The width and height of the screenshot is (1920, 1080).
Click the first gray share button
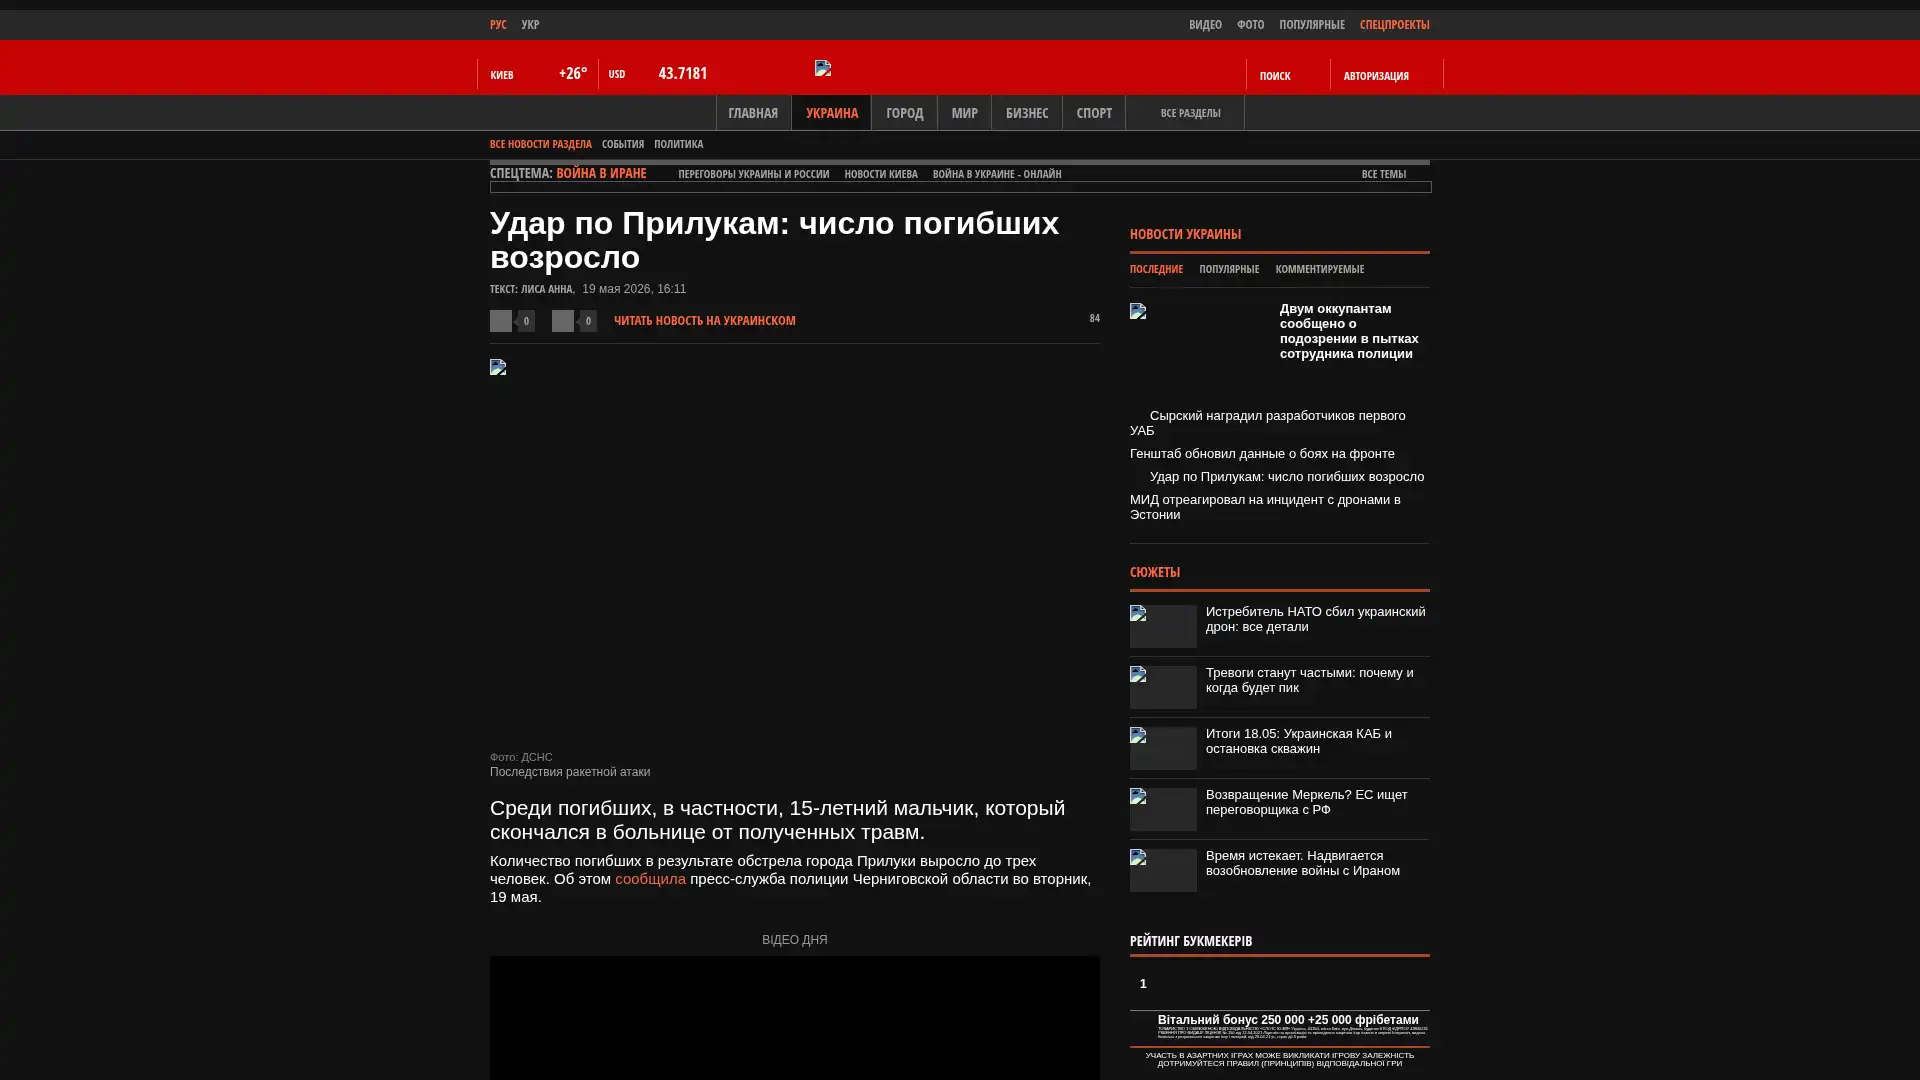coord(501,320)
